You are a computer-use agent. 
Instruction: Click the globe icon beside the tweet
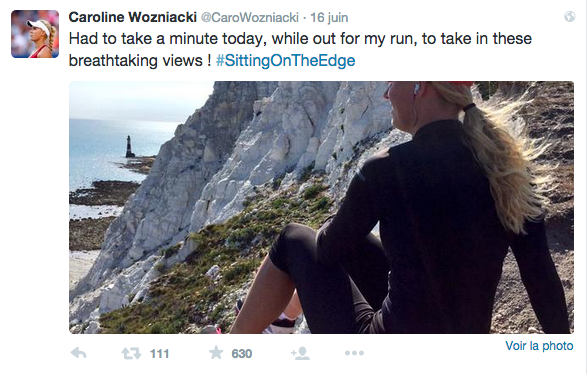pos(570,17)
